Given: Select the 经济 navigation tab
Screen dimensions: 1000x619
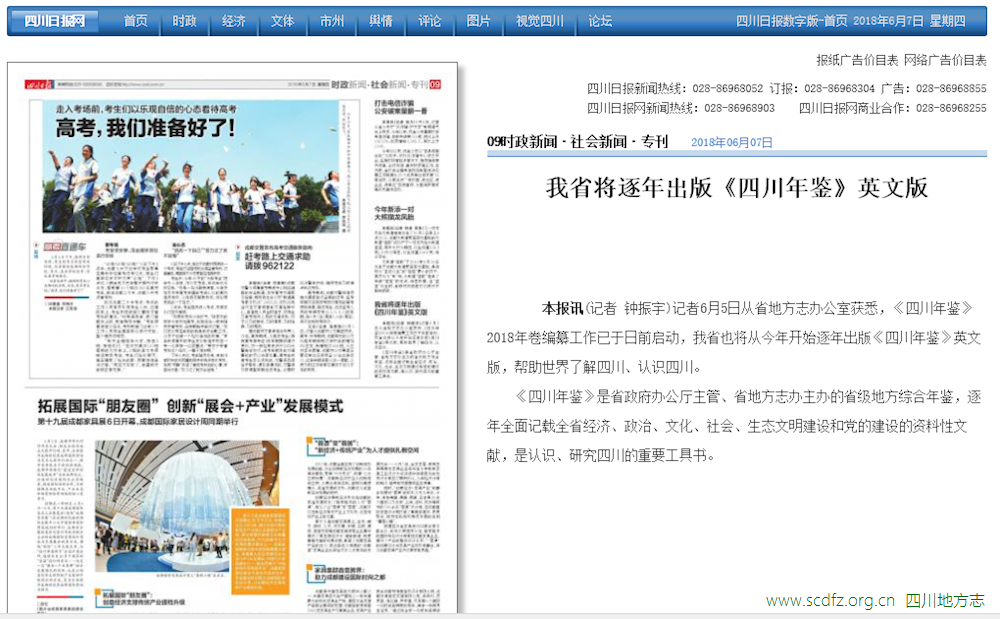Looking at the screenshot, I should coord(233,21).
